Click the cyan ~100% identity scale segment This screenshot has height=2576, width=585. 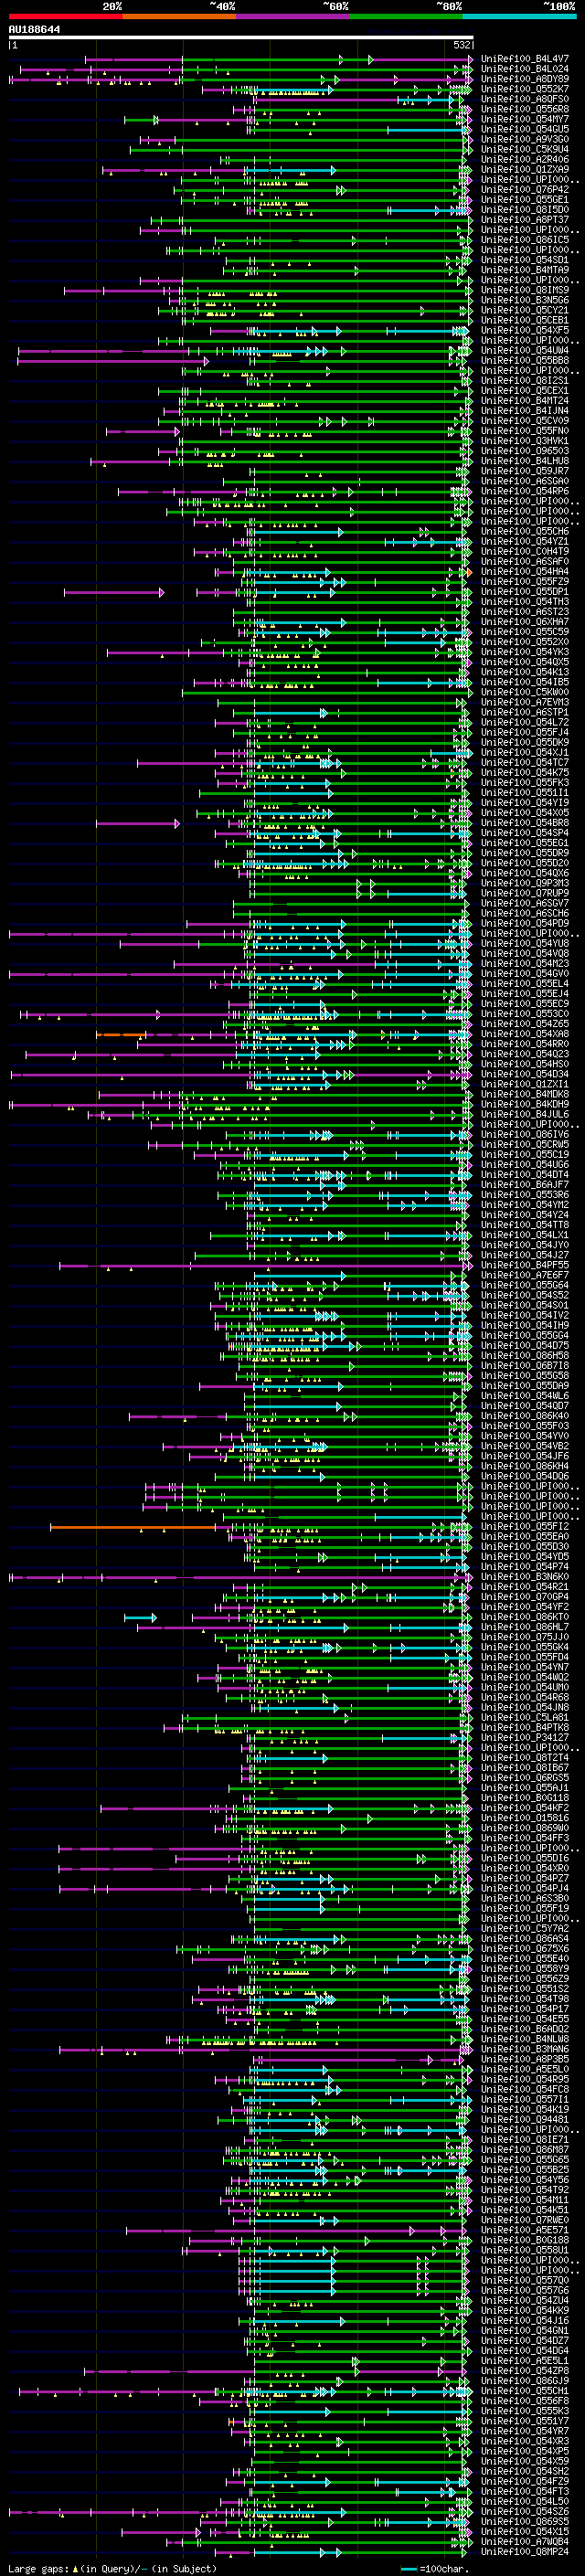(x=519, y=16)
